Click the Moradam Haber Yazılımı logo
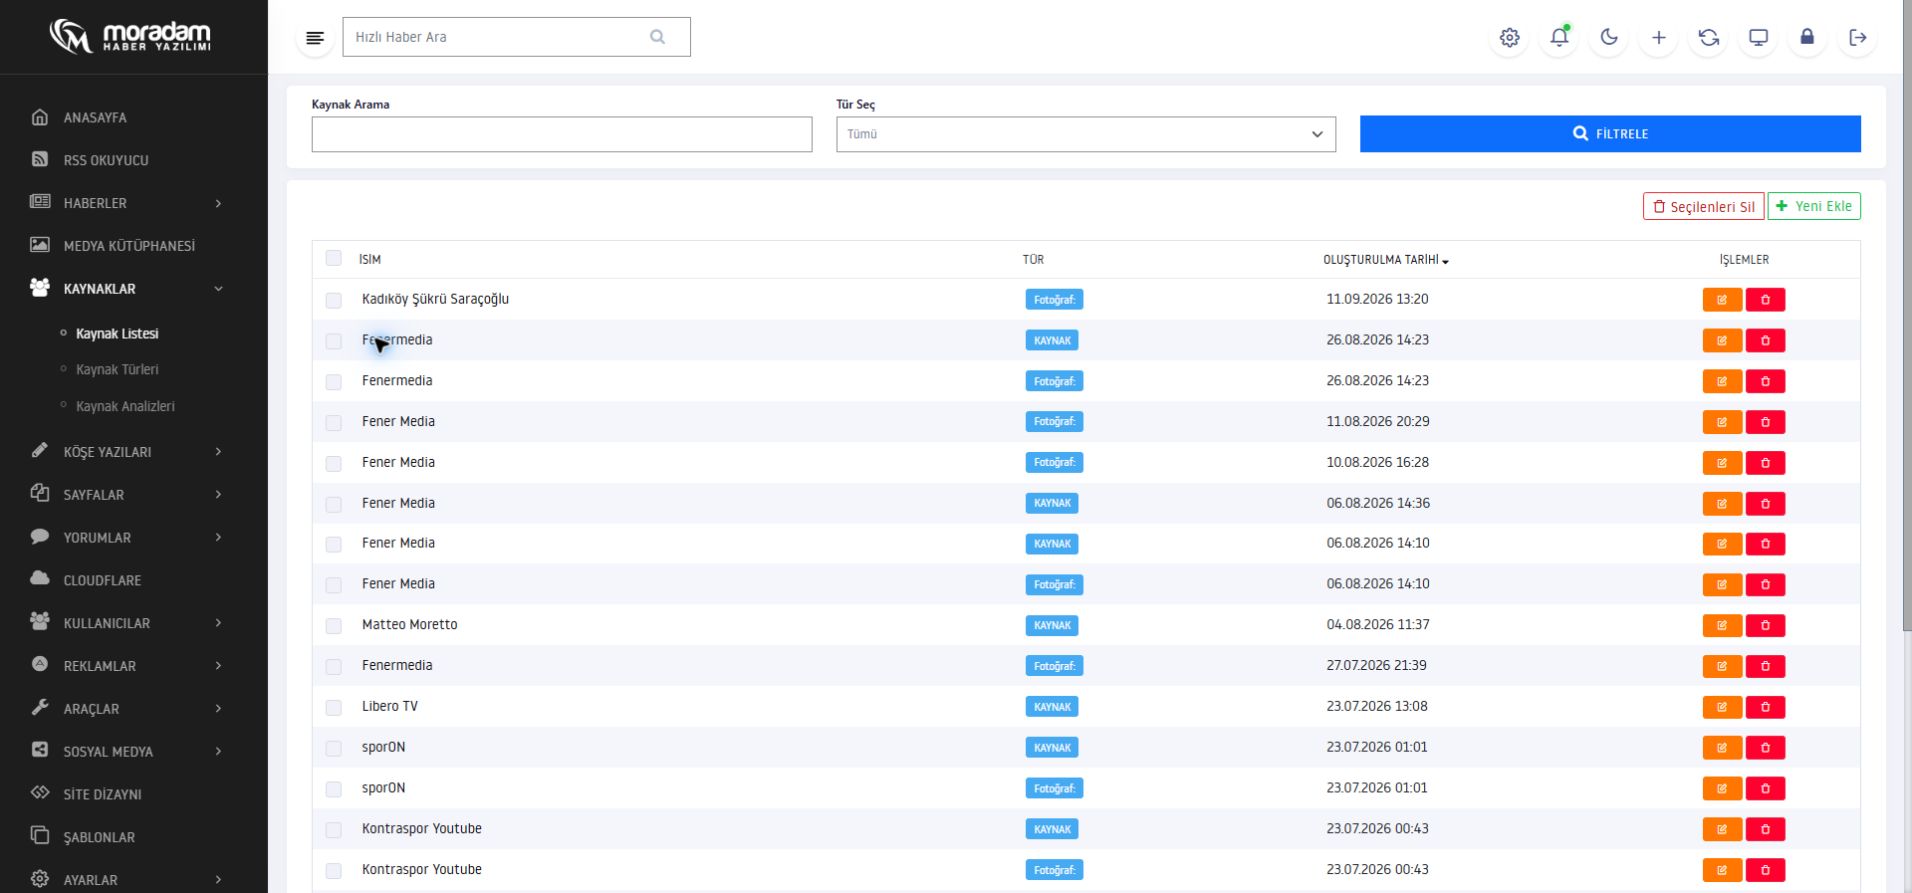The height and width of the screenshot is (893, 1912). [131, 37]
